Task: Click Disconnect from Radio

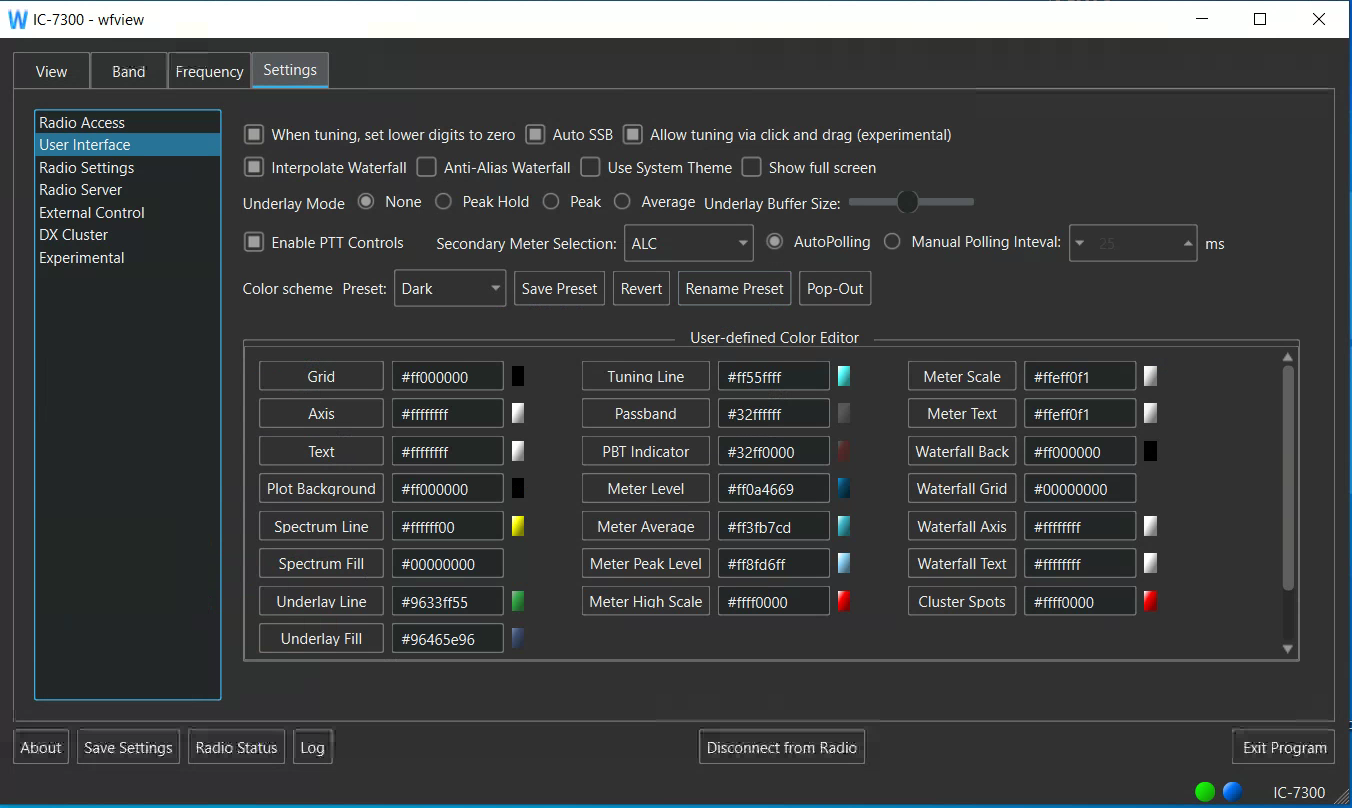Action: click(x=781, y=746)
